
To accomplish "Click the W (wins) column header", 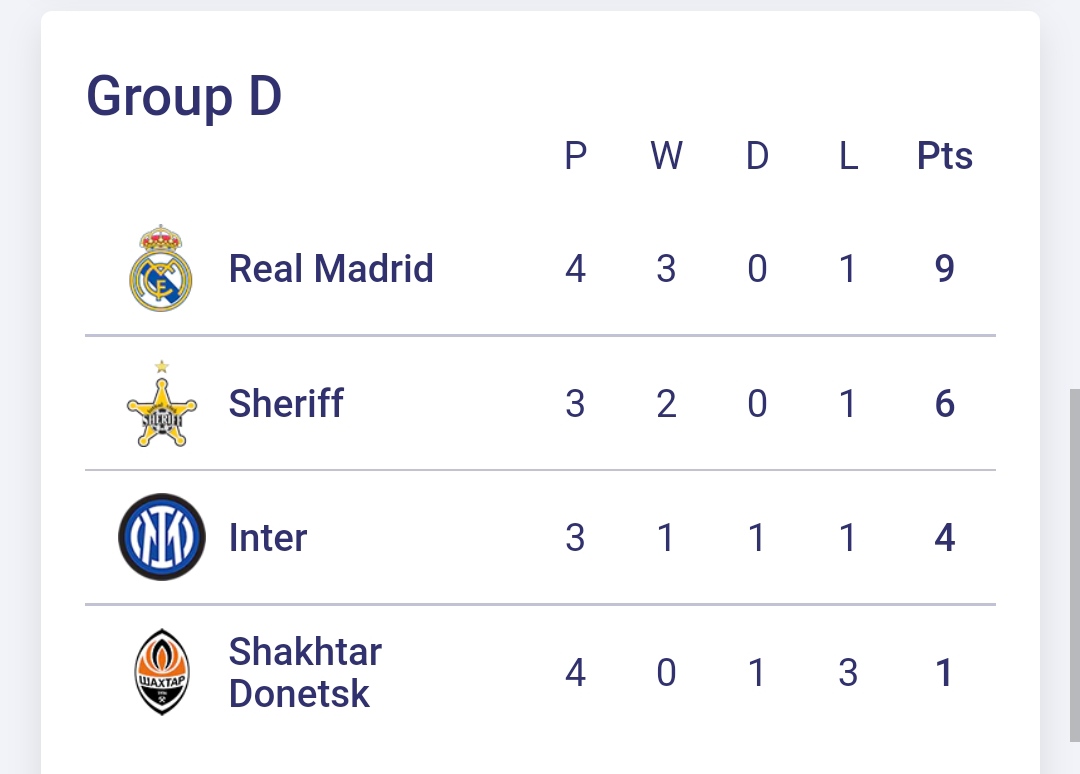I will [x=666, y=156].
